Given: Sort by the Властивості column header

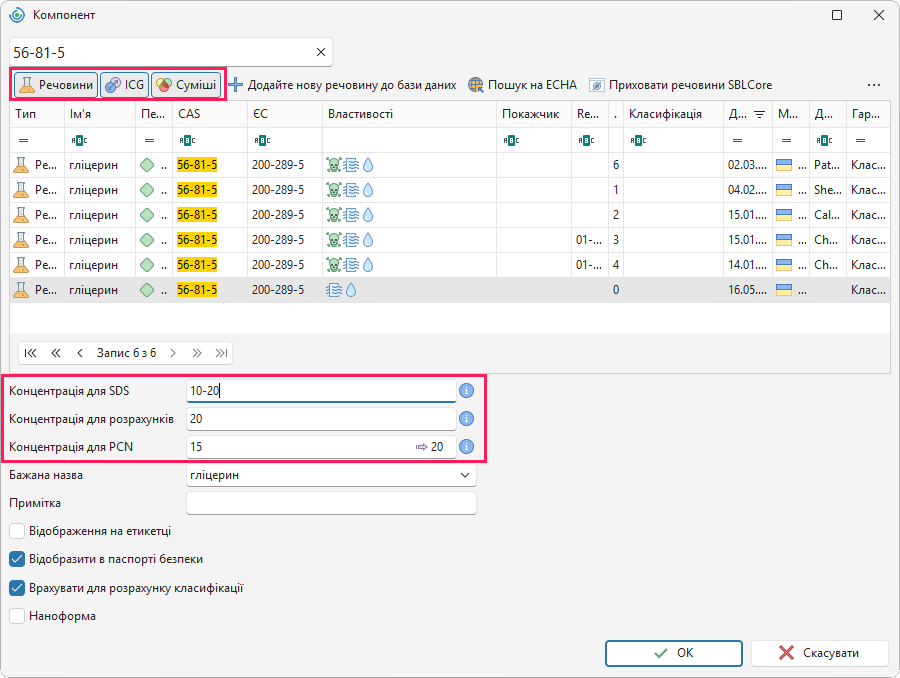Looking at the screenshot, I should [x=409, y=114].
